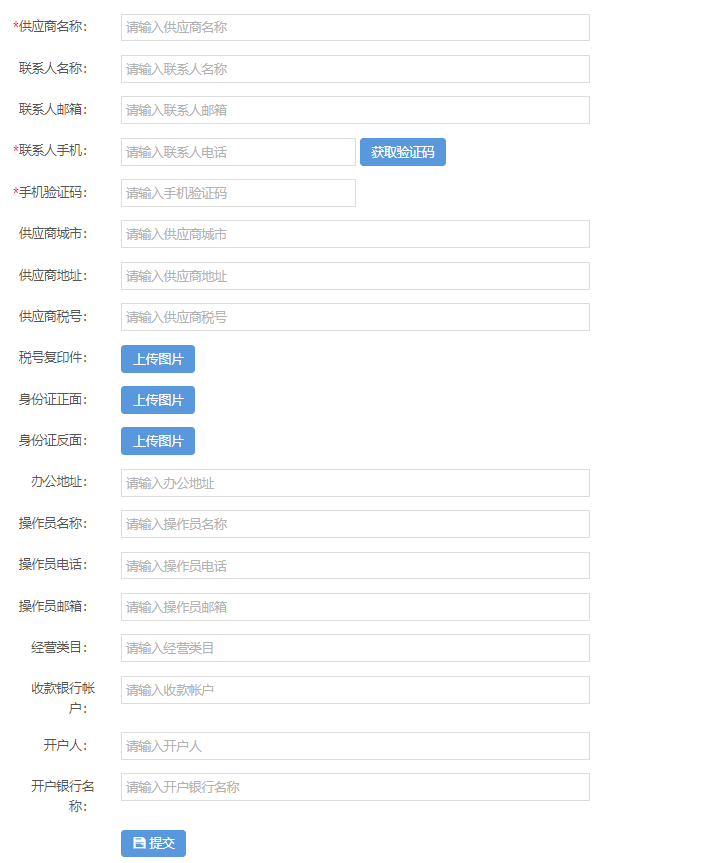The width and height of the screenshot is (712, 863).
Task: Focus the supplier city input
Action: 355,234
